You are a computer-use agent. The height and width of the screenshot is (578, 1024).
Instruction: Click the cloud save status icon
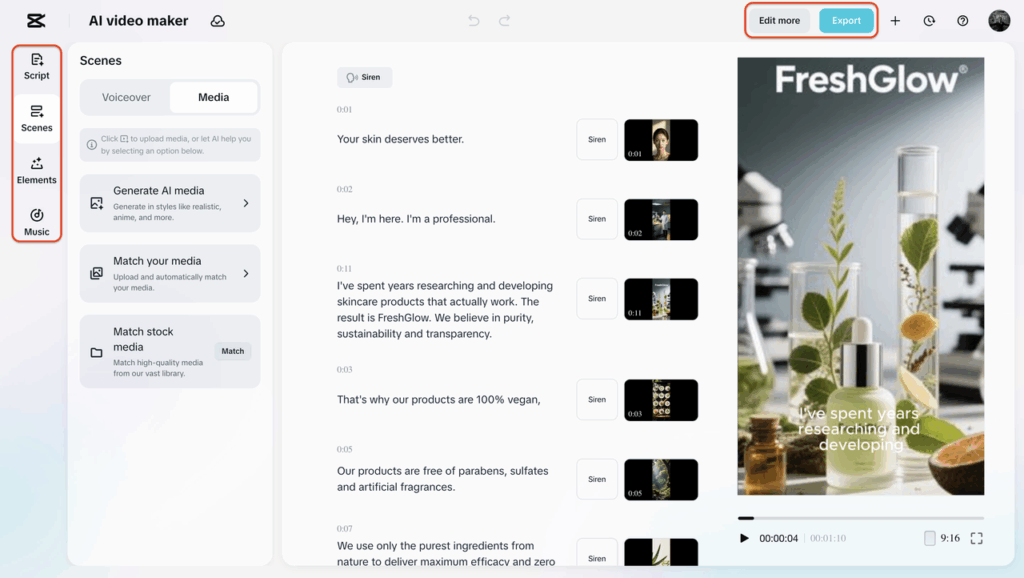pyautogui.click(x=217, y=21)
